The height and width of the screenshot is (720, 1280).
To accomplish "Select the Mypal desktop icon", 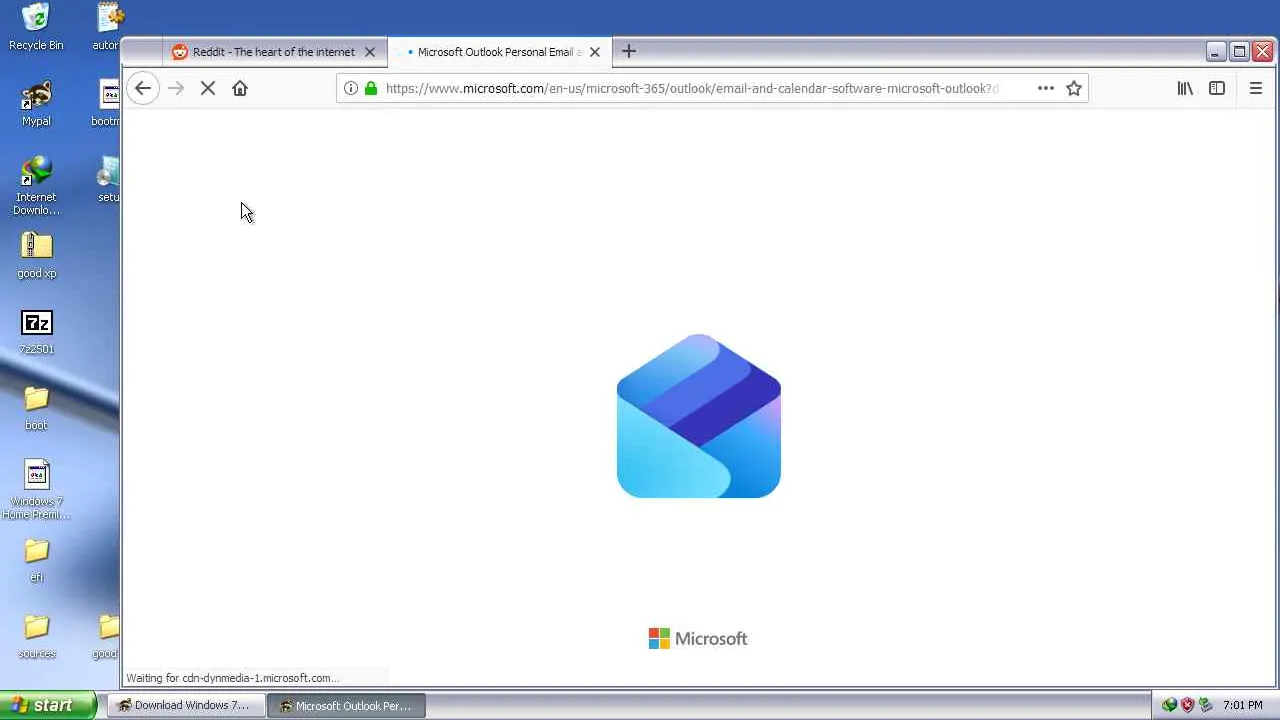I will (36, 104).
